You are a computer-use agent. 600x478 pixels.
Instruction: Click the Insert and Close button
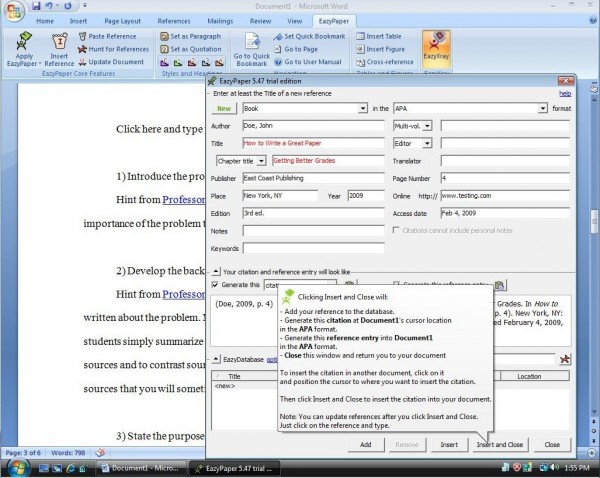[x=500, y=445]
